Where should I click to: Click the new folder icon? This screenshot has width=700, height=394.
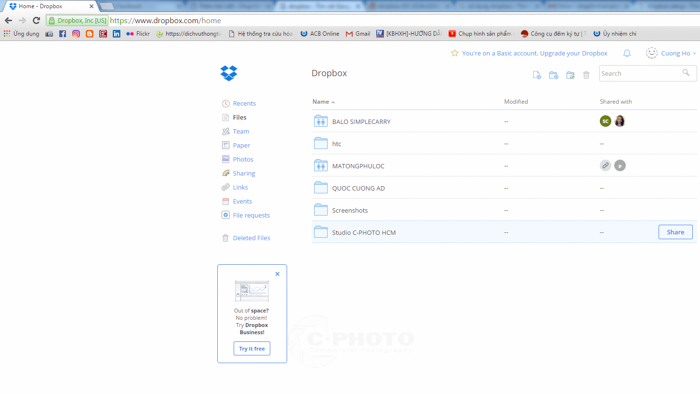point(554,75)
